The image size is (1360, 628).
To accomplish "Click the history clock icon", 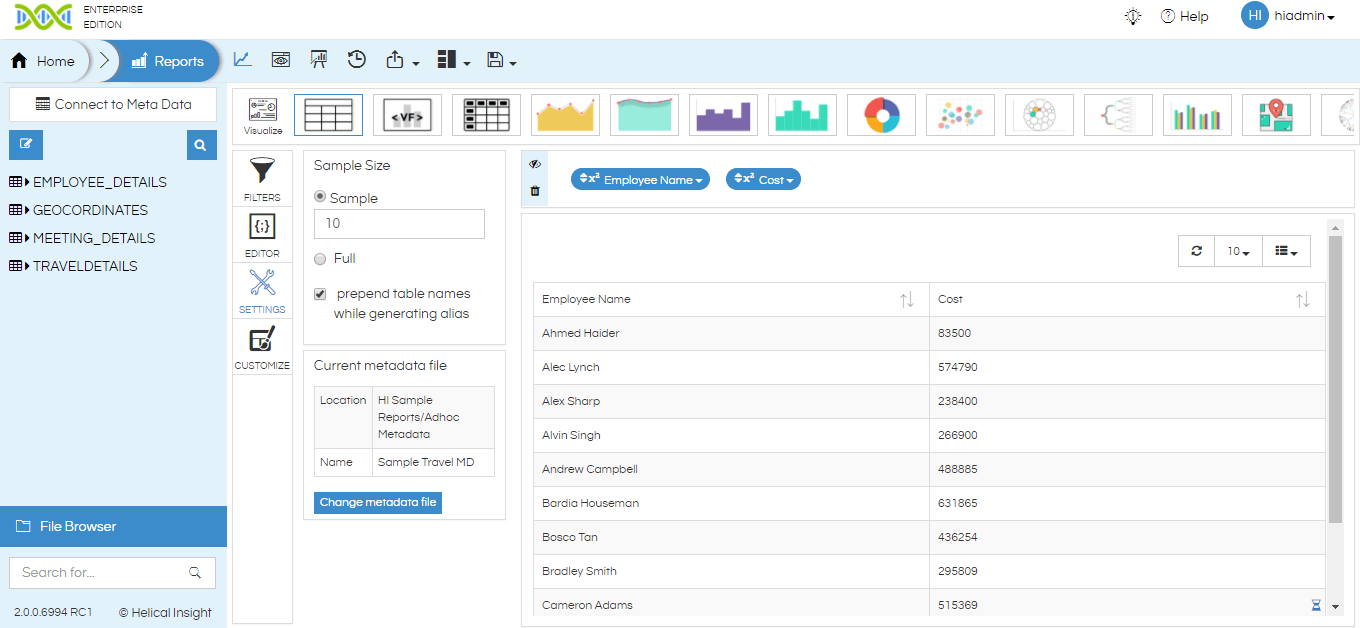I will (x=357, y=60).
